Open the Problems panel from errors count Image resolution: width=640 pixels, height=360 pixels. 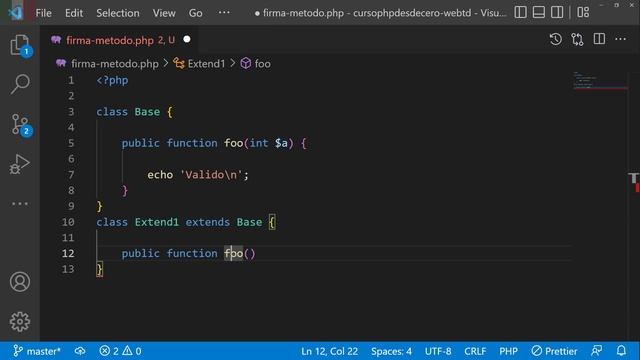click(120, 351)
